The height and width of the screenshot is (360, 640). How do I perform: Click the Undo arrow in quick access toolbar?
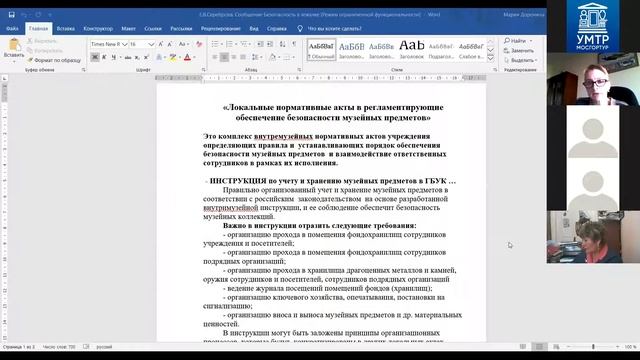point(24,15)
